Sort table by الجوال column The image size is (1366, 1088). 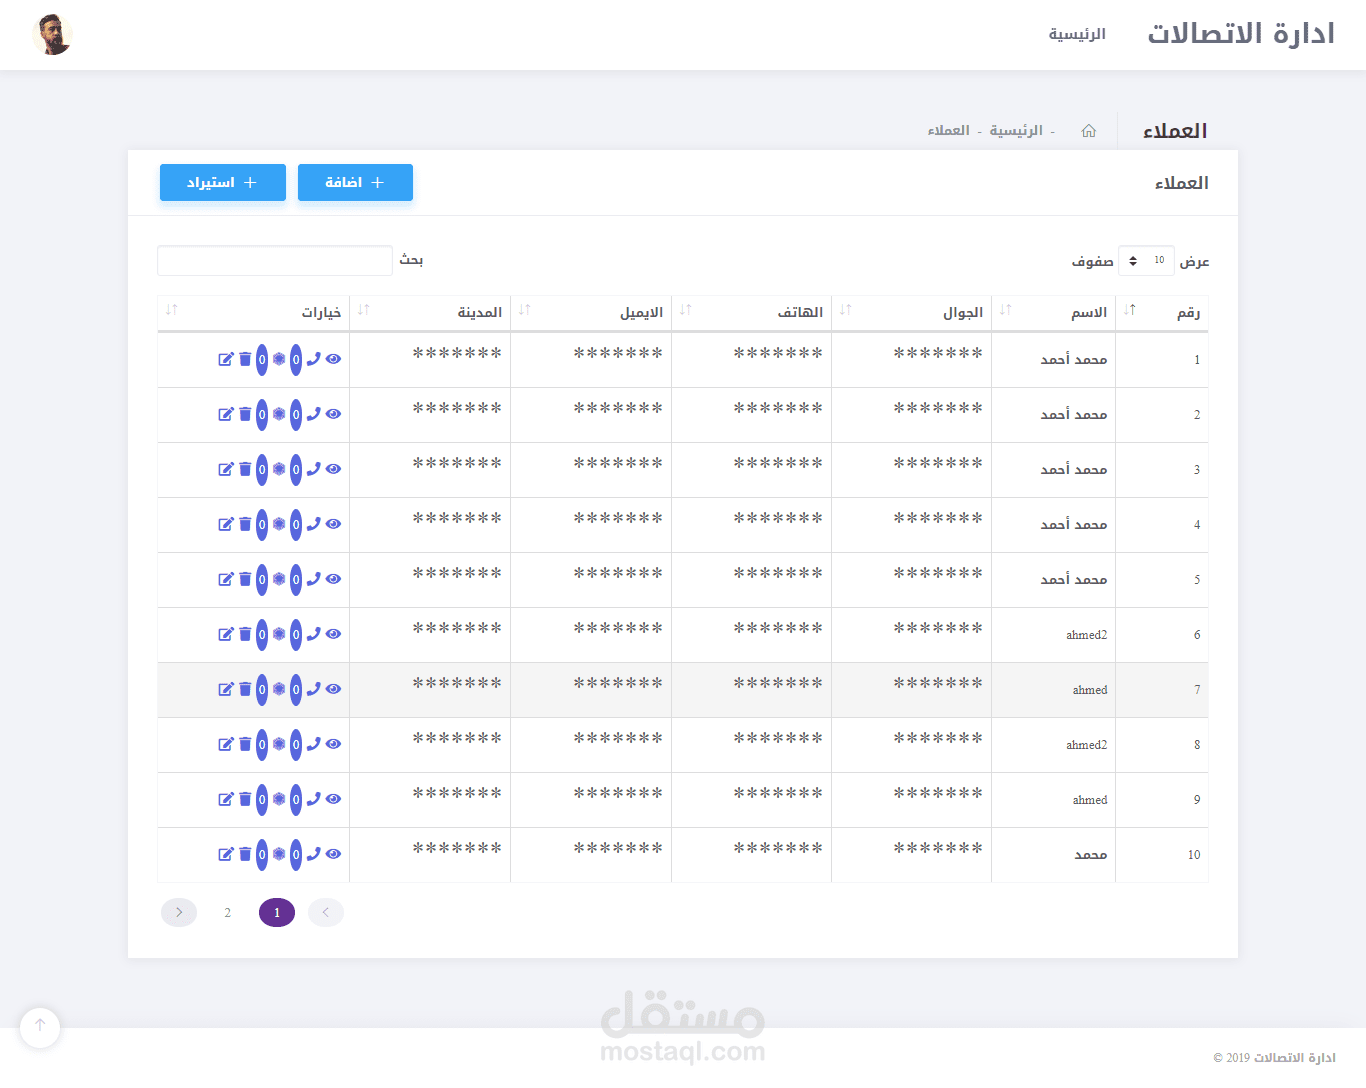click(911, 313)
